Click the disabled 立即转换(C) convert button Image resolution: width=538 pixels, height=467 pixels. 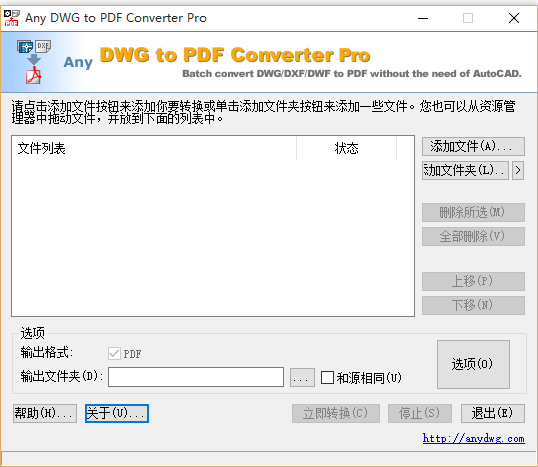[x=336, y=413]
